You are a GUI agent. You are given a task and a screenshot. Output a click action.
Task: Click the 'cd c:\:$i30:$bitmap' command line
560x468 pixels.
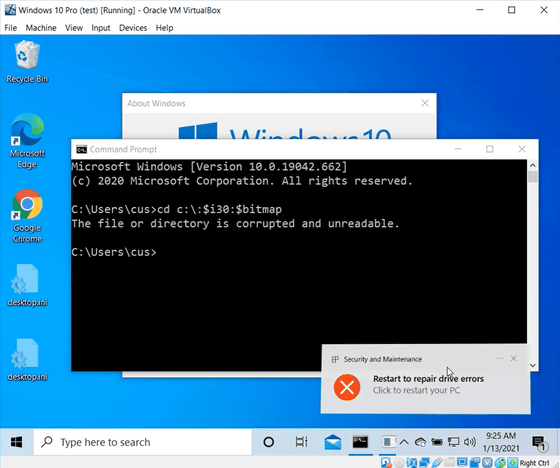click(176, 209)
